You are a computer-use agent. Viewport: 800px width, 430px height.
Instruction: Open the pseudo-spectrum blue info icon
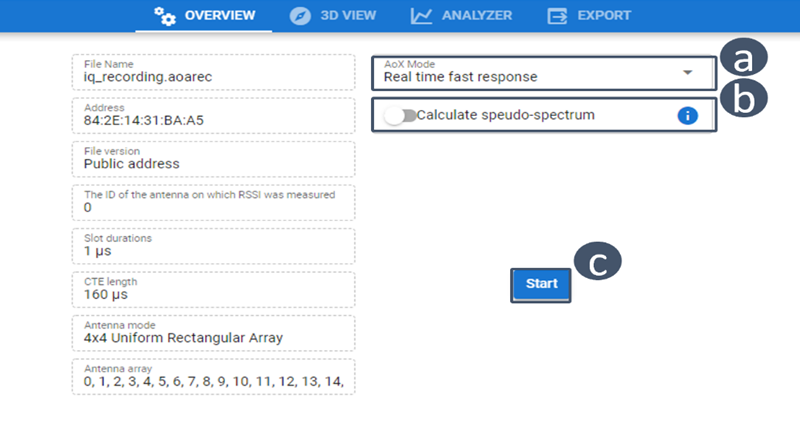click(687, 115)
